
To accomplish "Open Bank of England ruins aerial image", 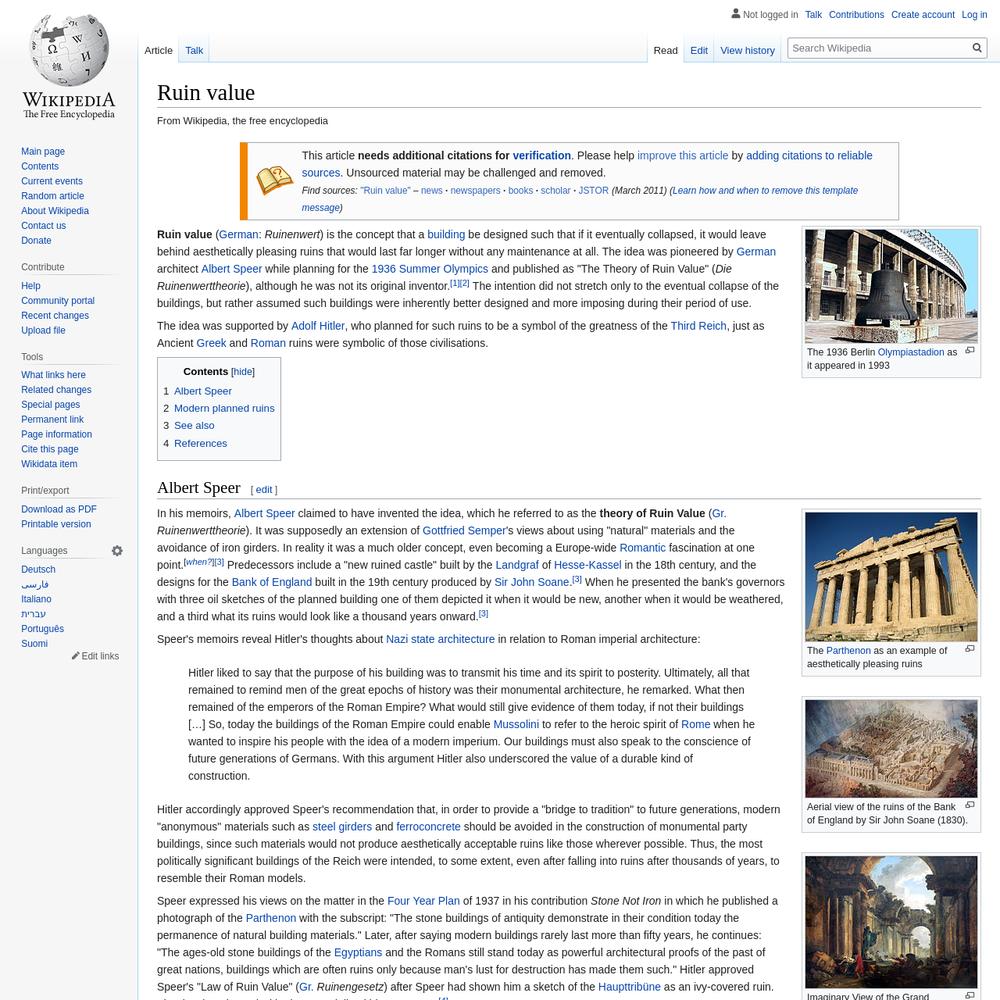I will (891, 749).
